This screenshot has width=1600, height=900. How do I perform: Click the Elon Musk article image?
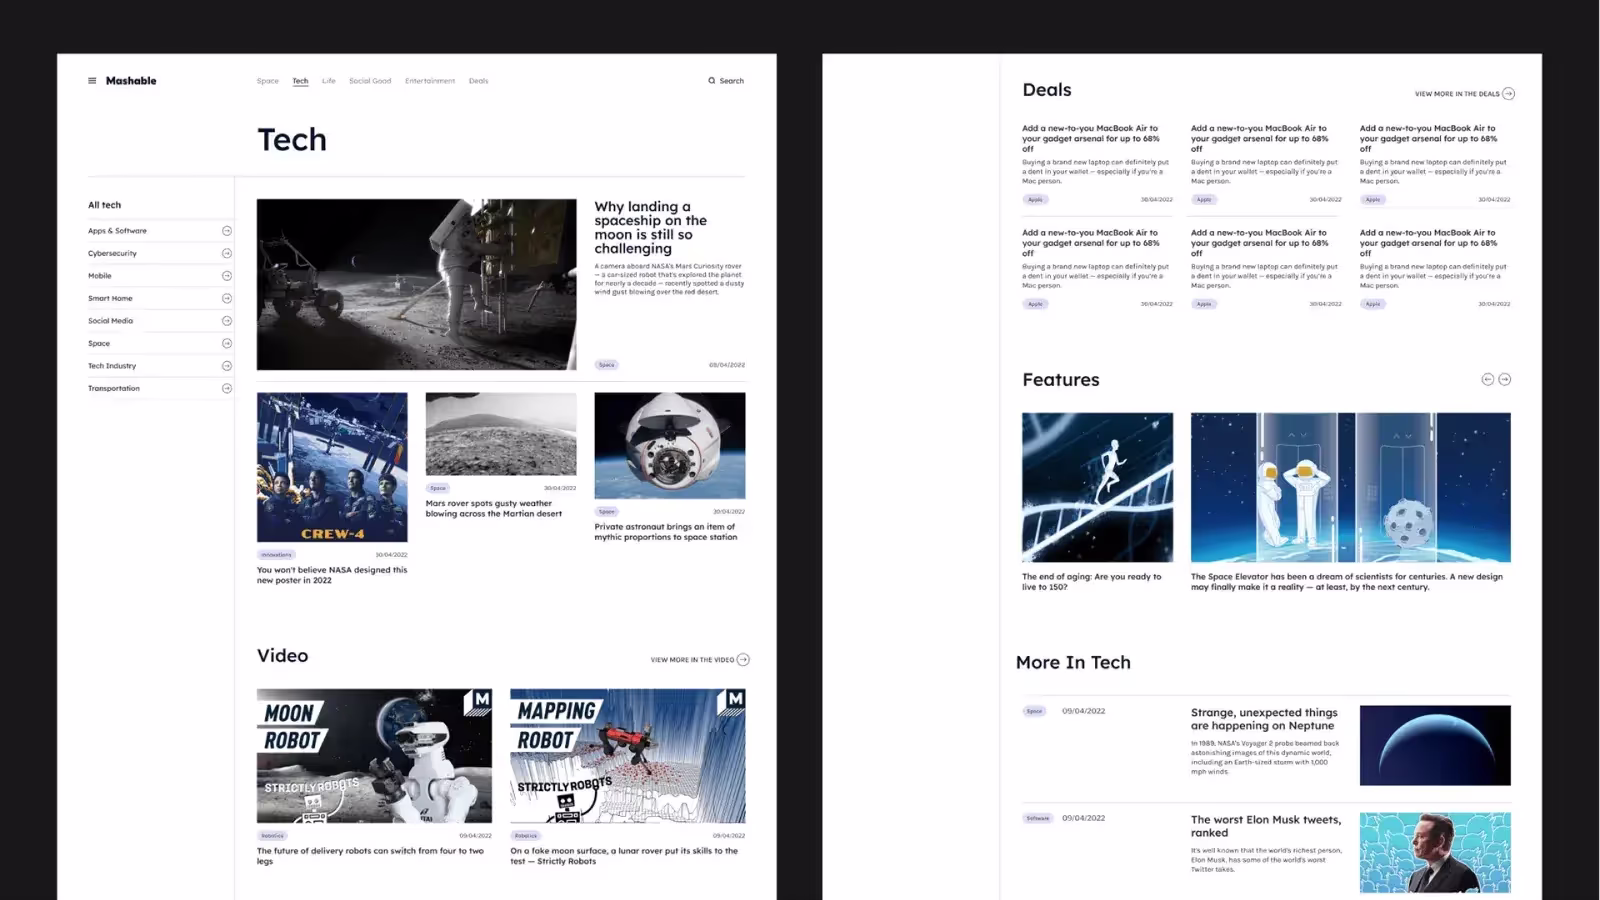click(1434, 852)
